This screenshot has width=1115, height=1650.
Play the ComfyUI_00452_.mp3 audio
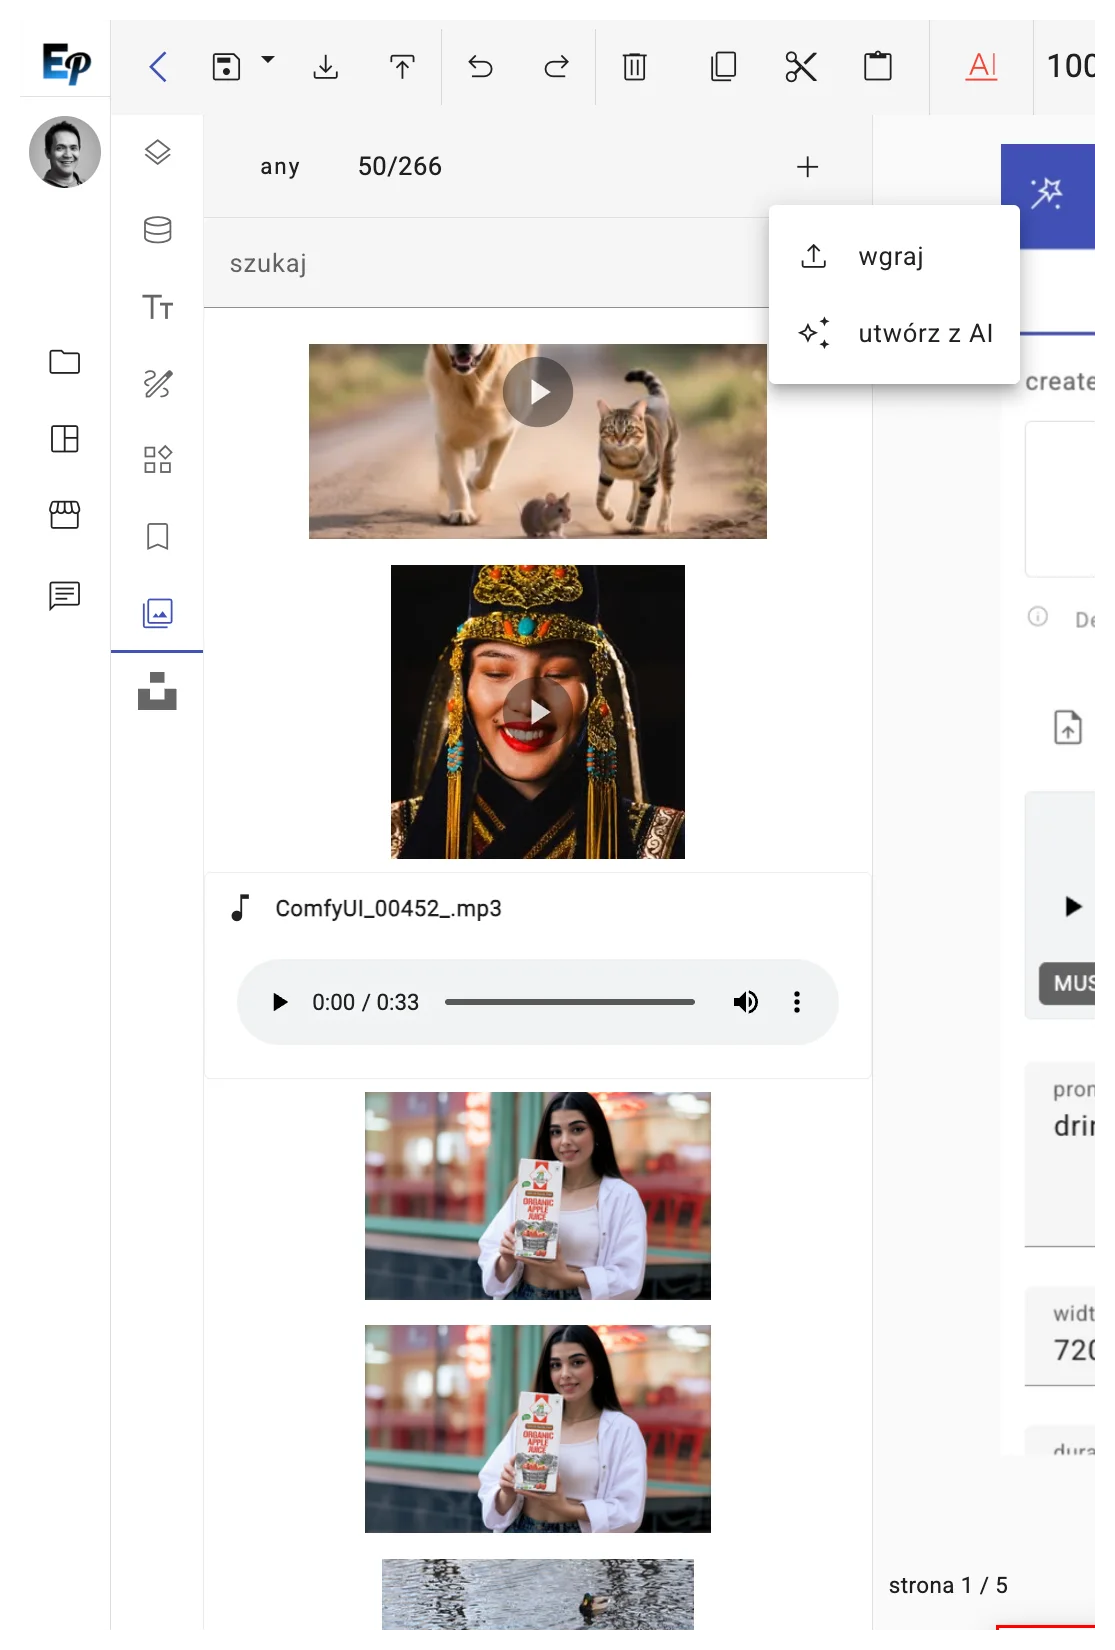click(280, 1002)
